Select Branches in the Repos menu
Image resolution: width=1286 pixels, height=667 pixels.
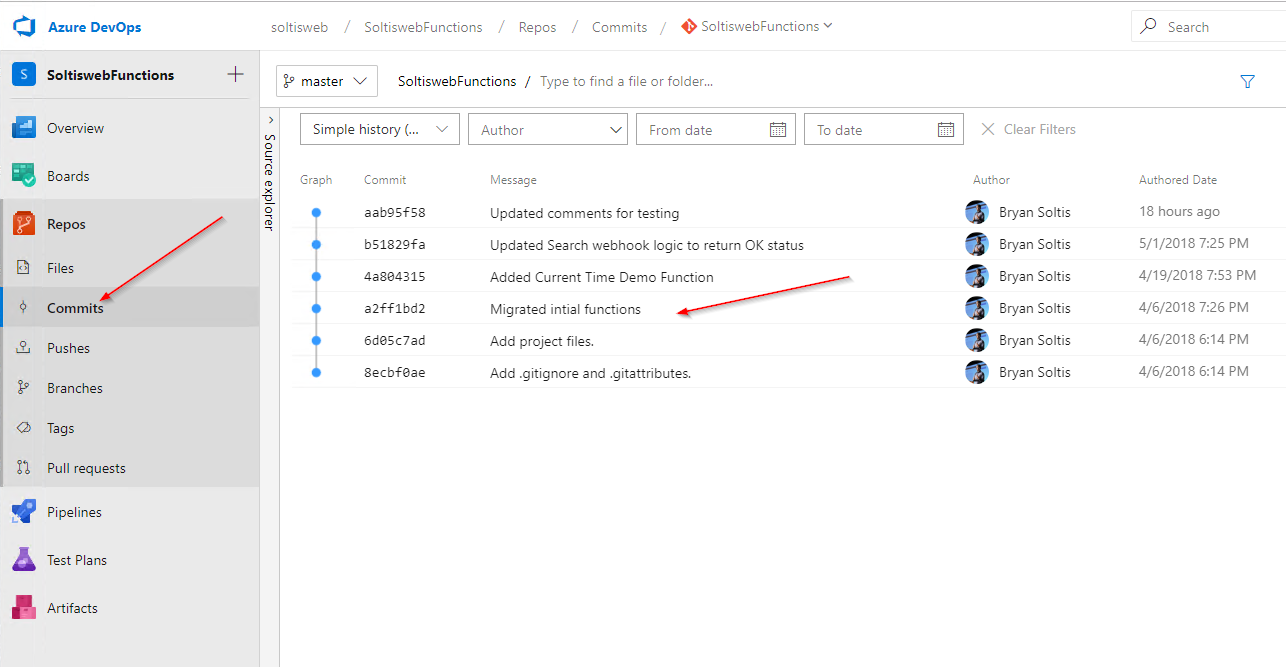[74, 388]
